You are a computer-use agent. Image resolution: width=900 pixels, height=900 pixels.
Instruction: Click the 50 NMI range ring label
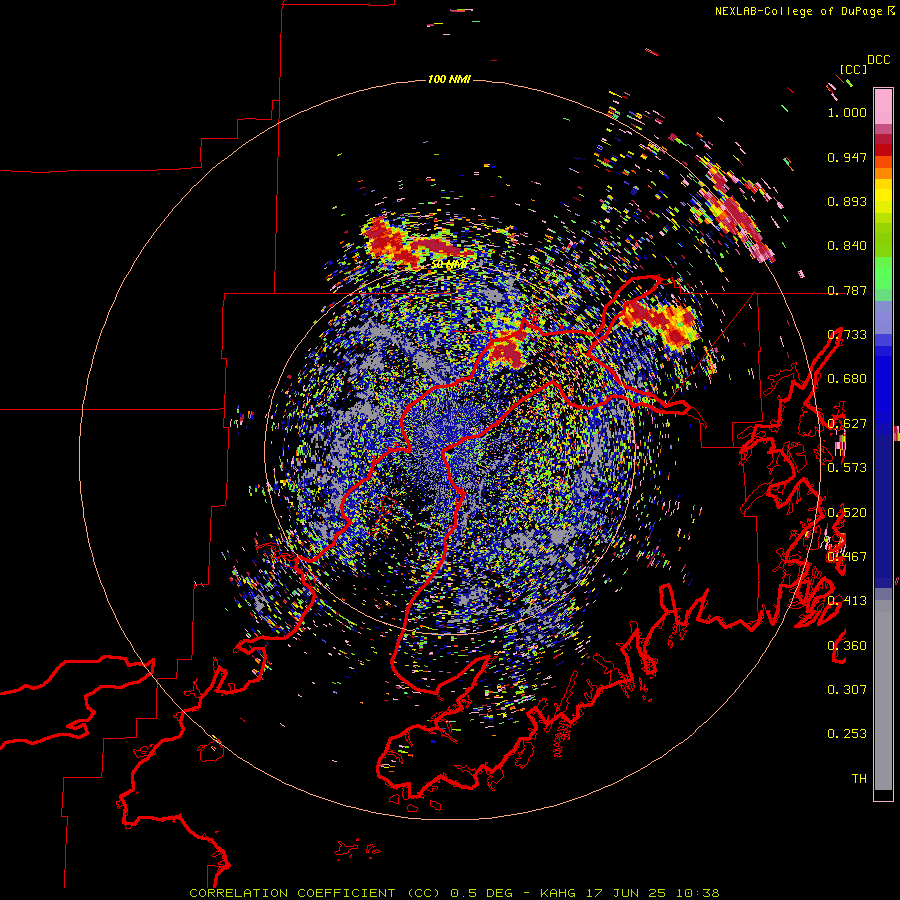pyautogui.click(x=449, y=265)
